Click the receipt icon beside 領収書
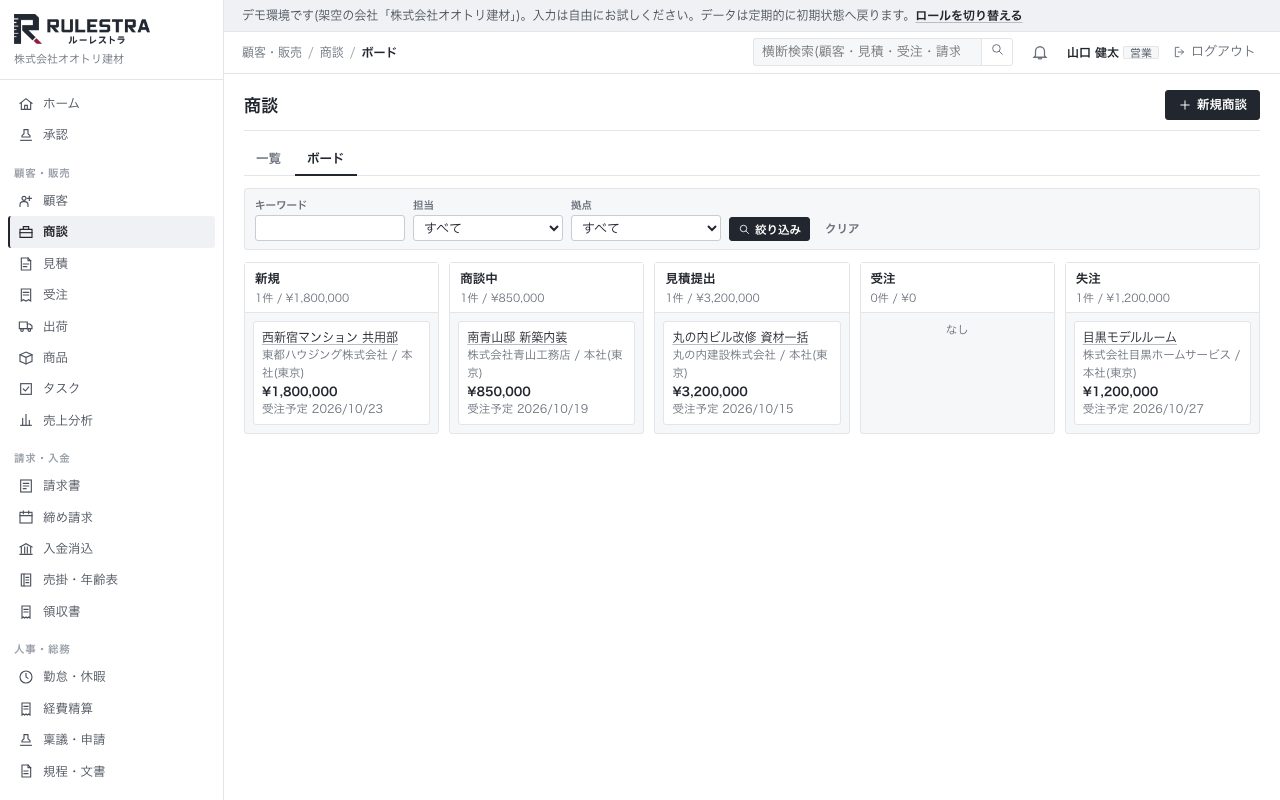 (26, 612)
